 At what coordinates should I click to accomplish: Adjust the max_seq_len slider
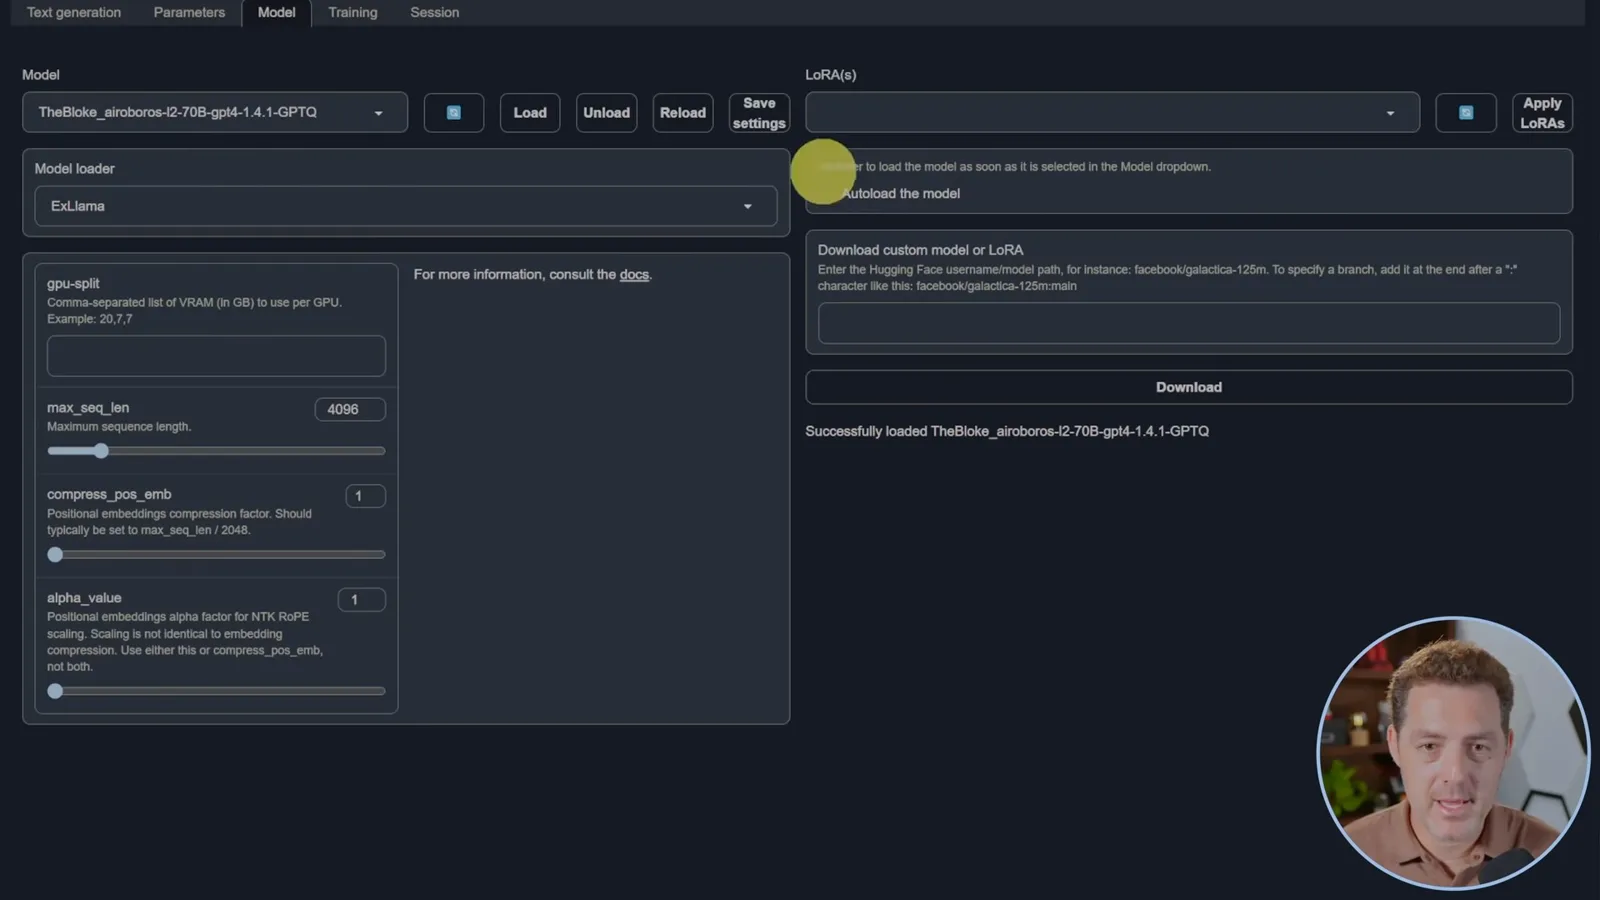(x=216, y=451)
